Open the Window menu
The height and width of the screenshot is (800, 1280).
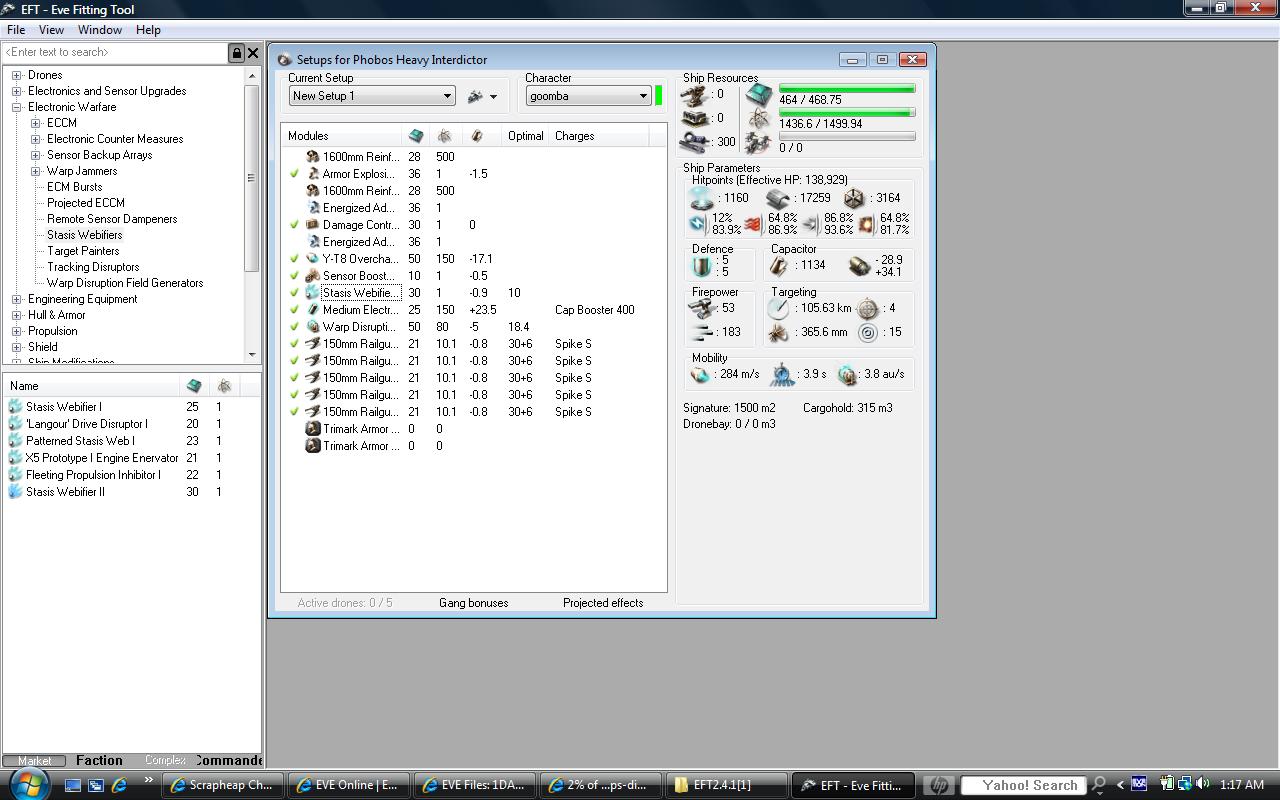pos(100,30)
